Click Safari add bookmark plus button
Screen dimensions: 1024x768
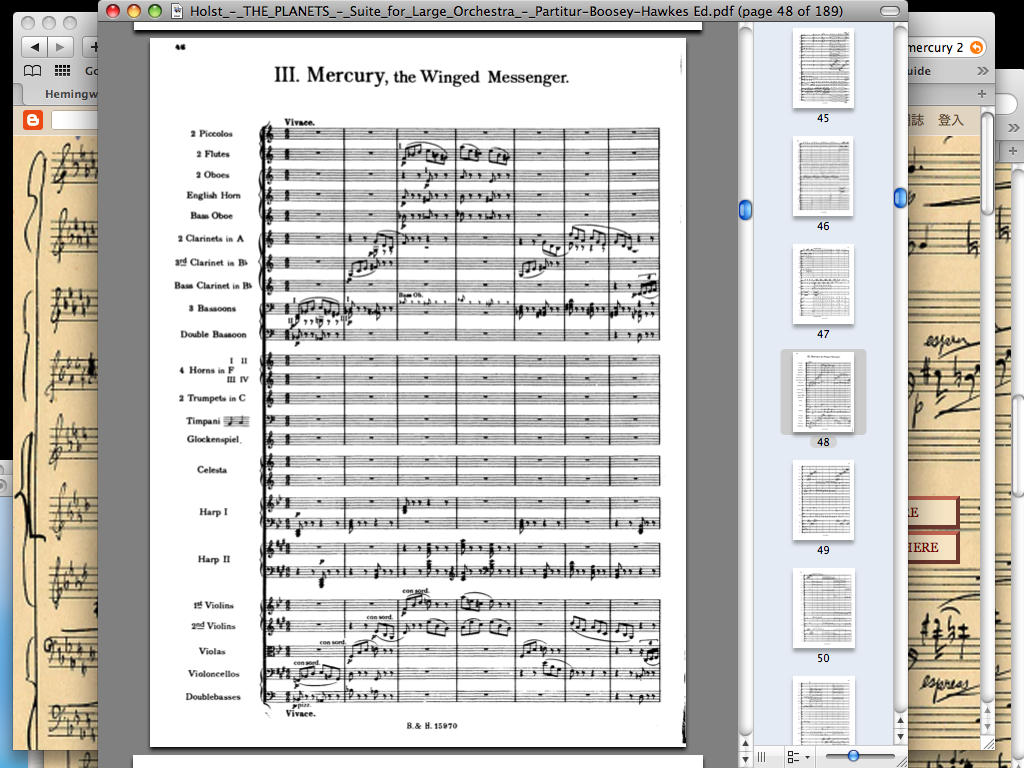[92, 46]
